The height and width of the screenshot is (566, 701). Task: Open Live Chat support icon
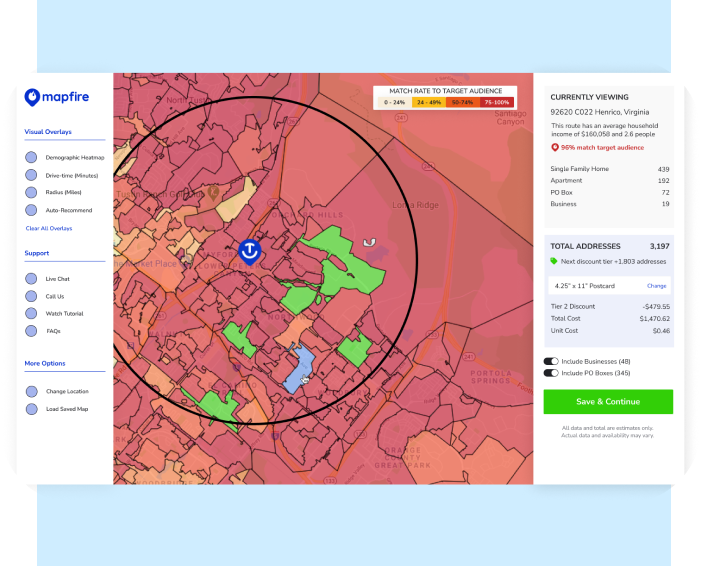(x=31, y=279)
